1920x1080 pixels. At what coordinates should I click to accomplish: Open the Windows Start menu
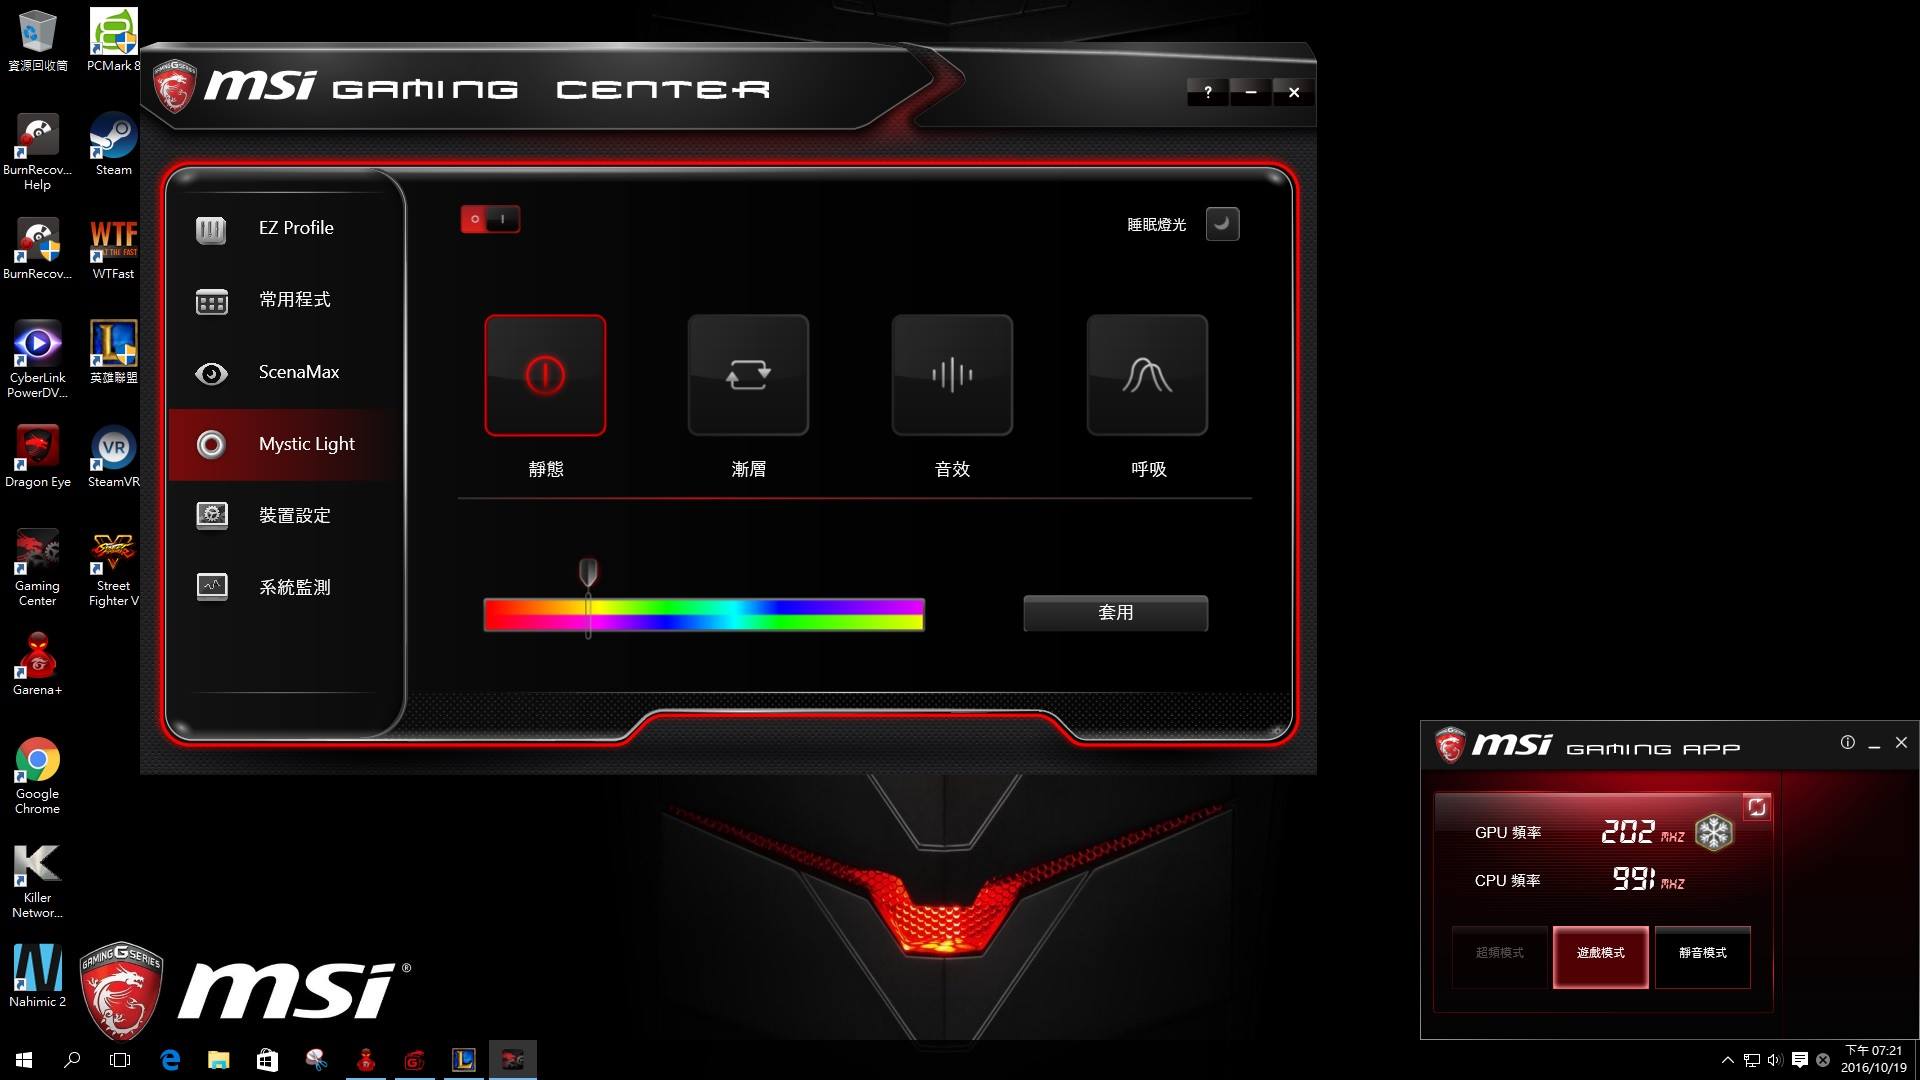tap(24, 1060)
